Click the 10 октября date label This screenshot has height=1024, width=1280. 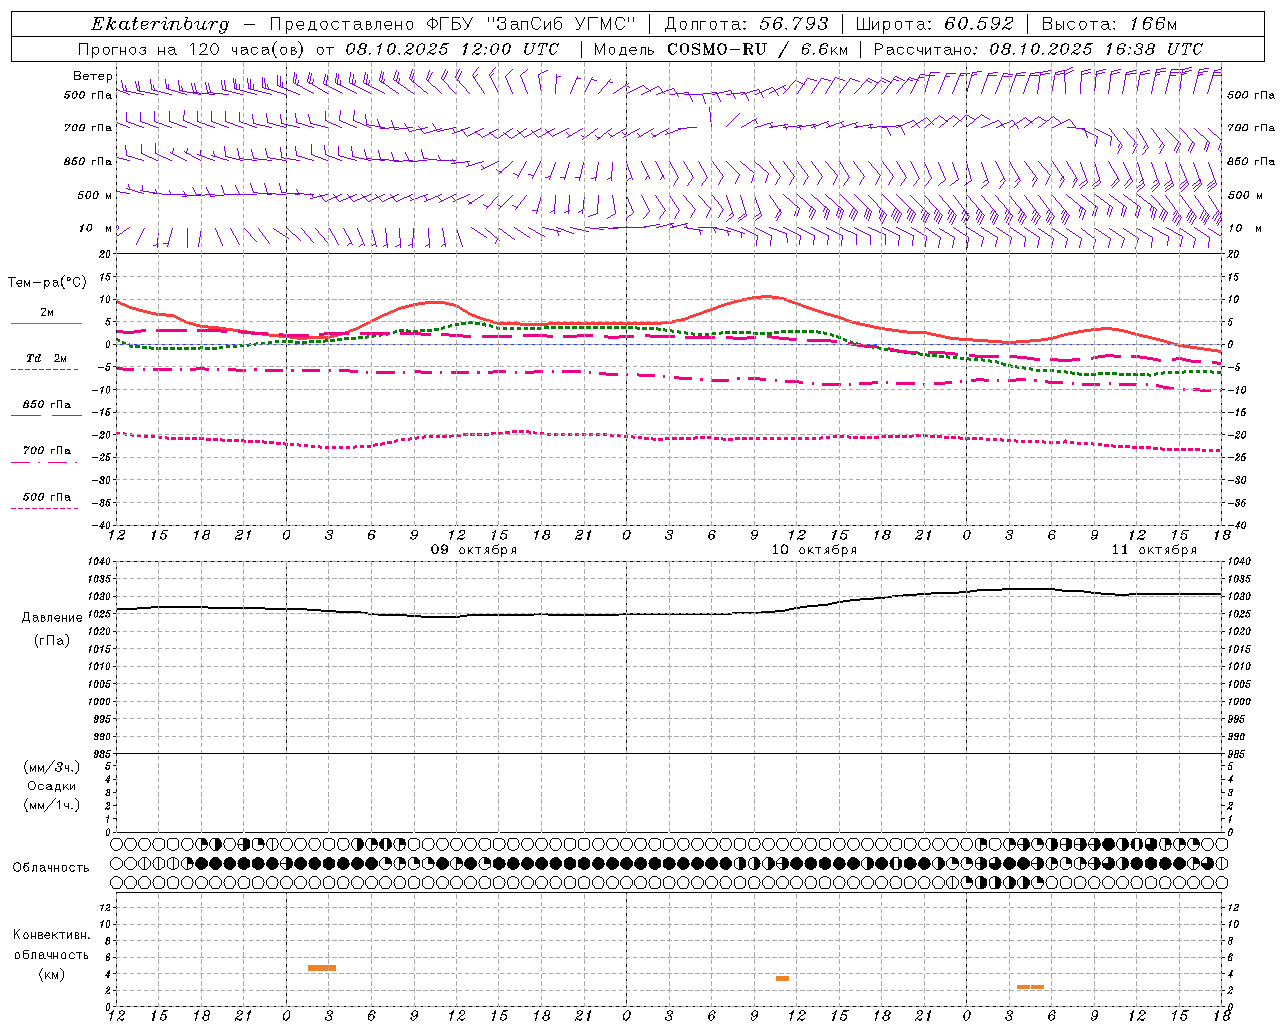tap(814, 550)
